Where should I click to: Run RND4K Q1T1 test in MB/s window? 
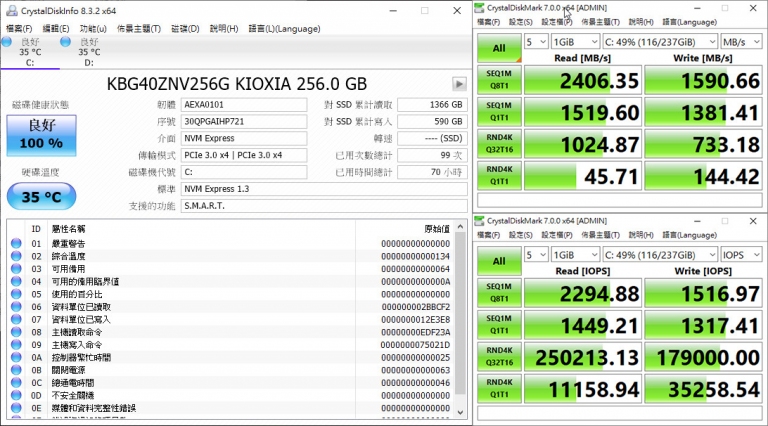click(499, 175)
